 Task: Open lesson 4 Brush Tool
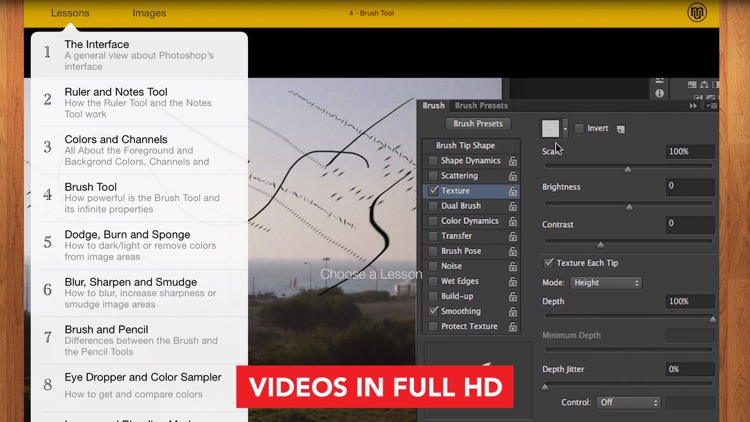coord(139,198)
